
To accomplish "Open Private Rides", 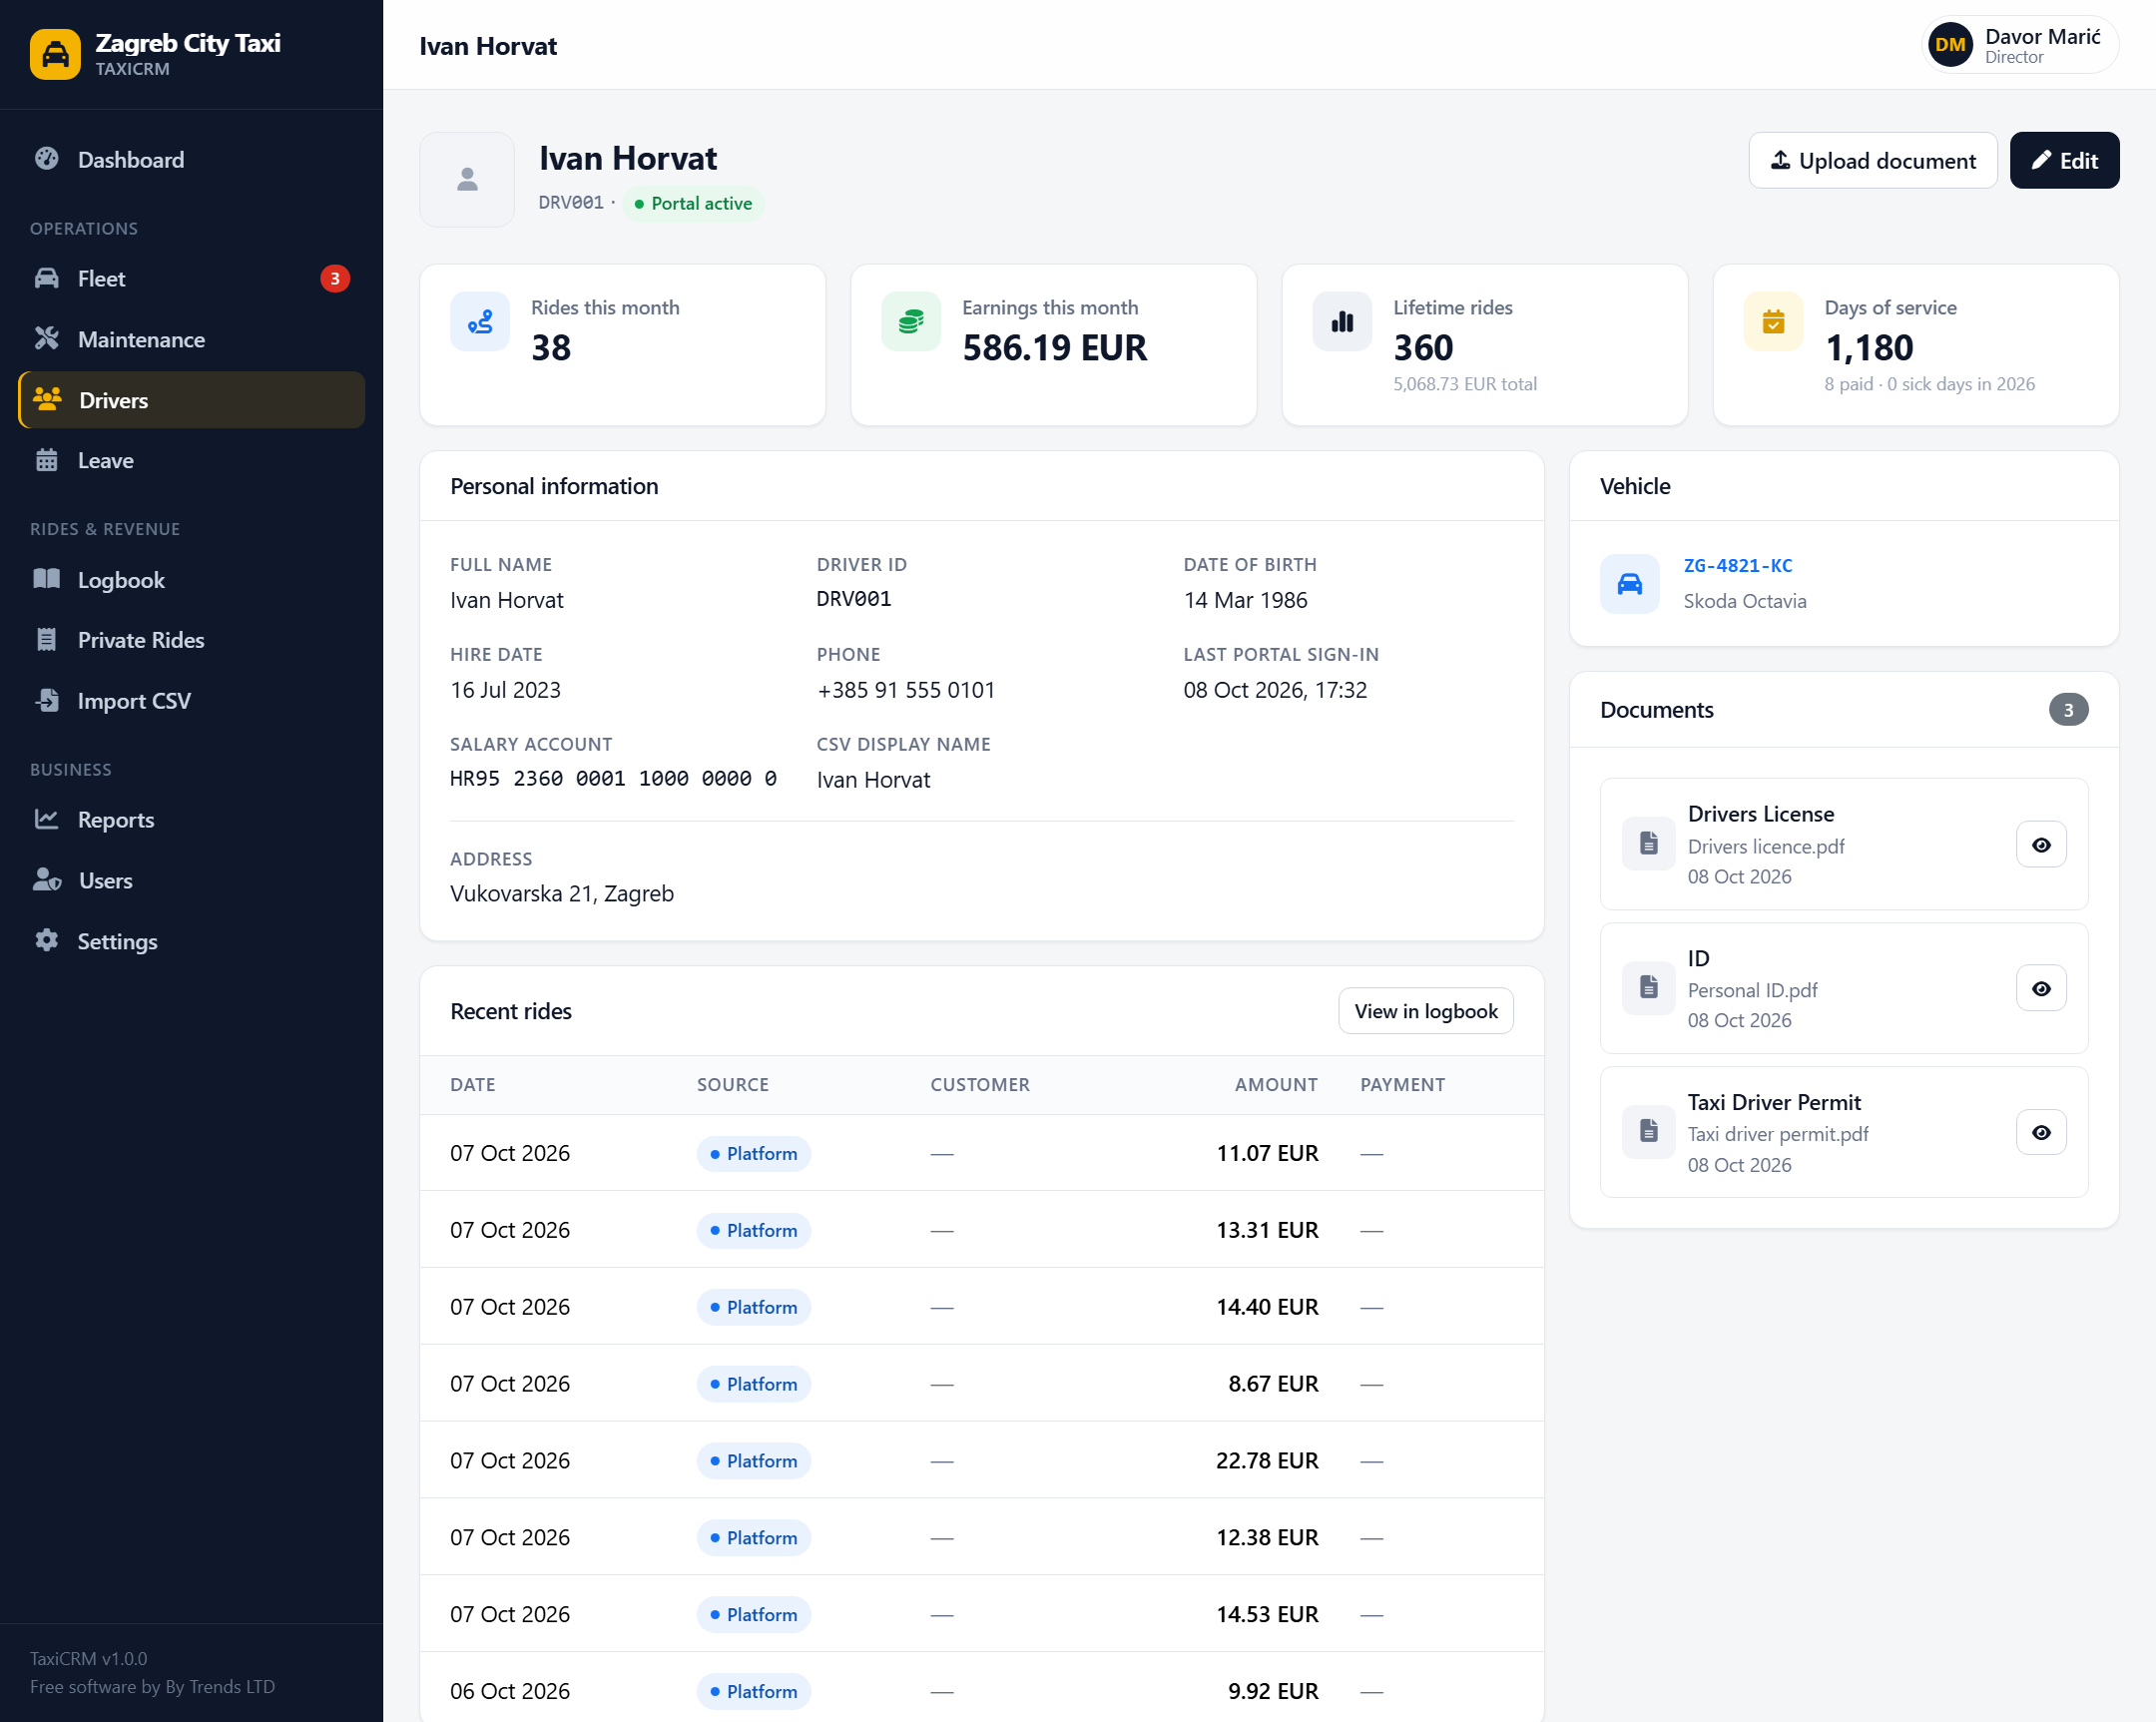I will coord(191,640).
